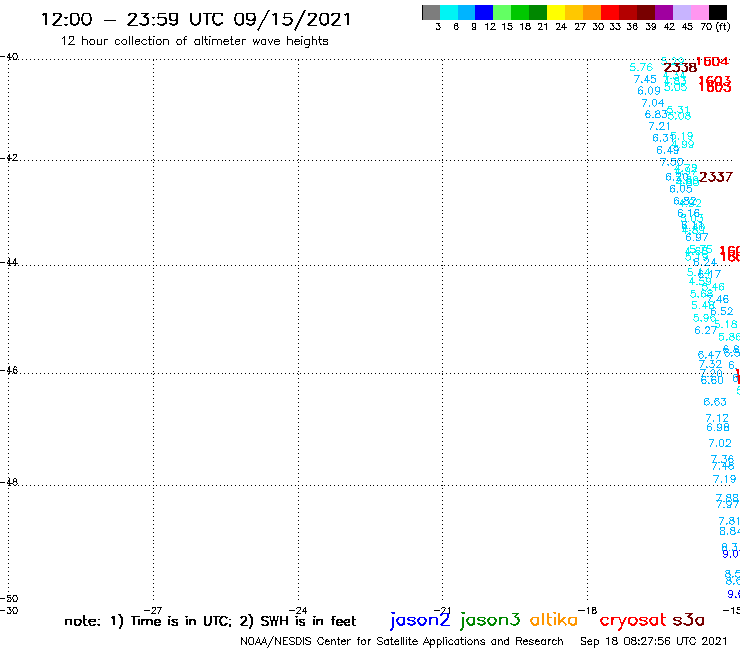Click the title '12:00 – 23:59 UTC 09/15/2021'
740x650 pixels.
tap(196, 19)
